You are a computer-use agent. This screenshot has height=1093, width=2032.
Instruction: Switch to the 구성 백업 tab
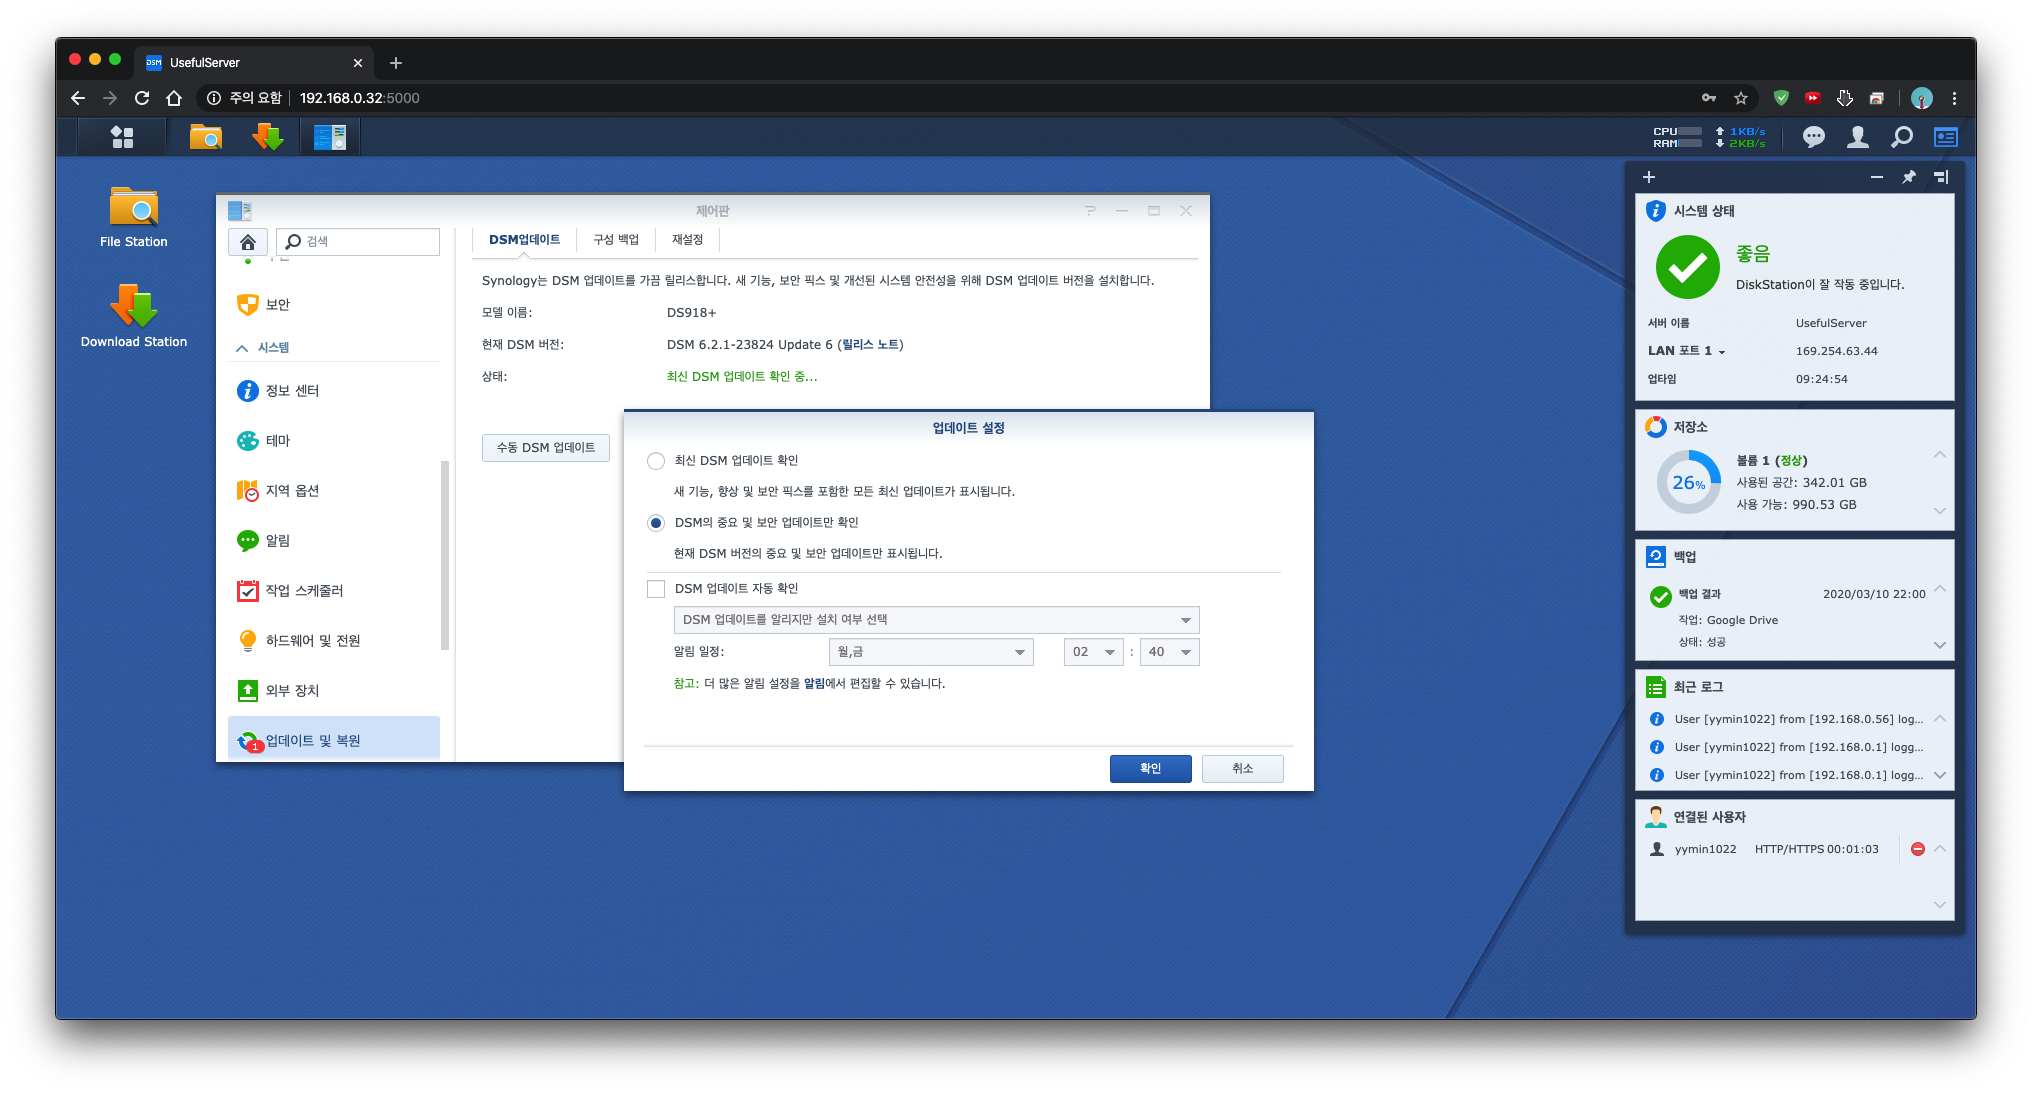(616, 240)
